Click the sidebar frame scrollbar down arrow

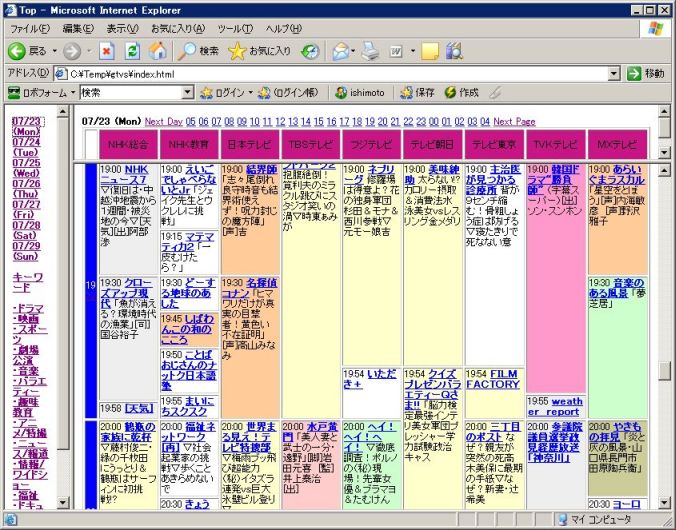click(63, 502)
